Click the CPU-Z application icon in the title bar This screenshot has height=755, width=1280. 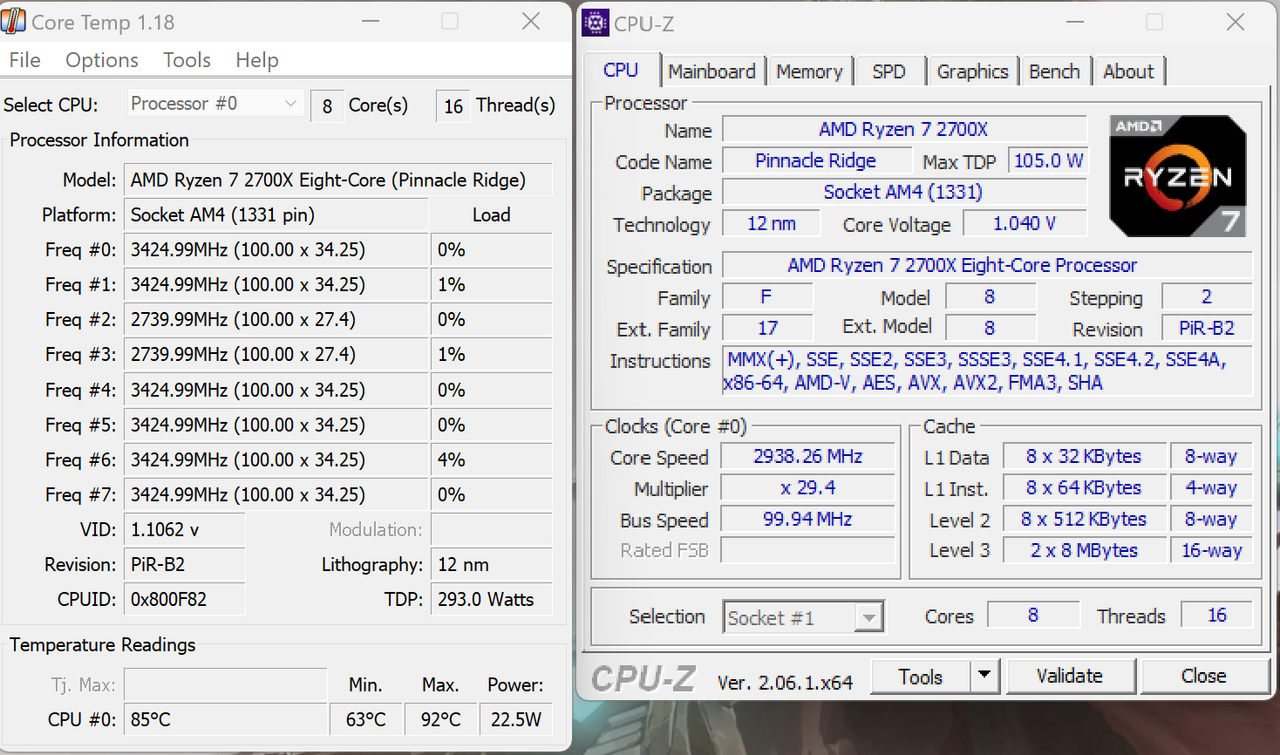[595, 21]
